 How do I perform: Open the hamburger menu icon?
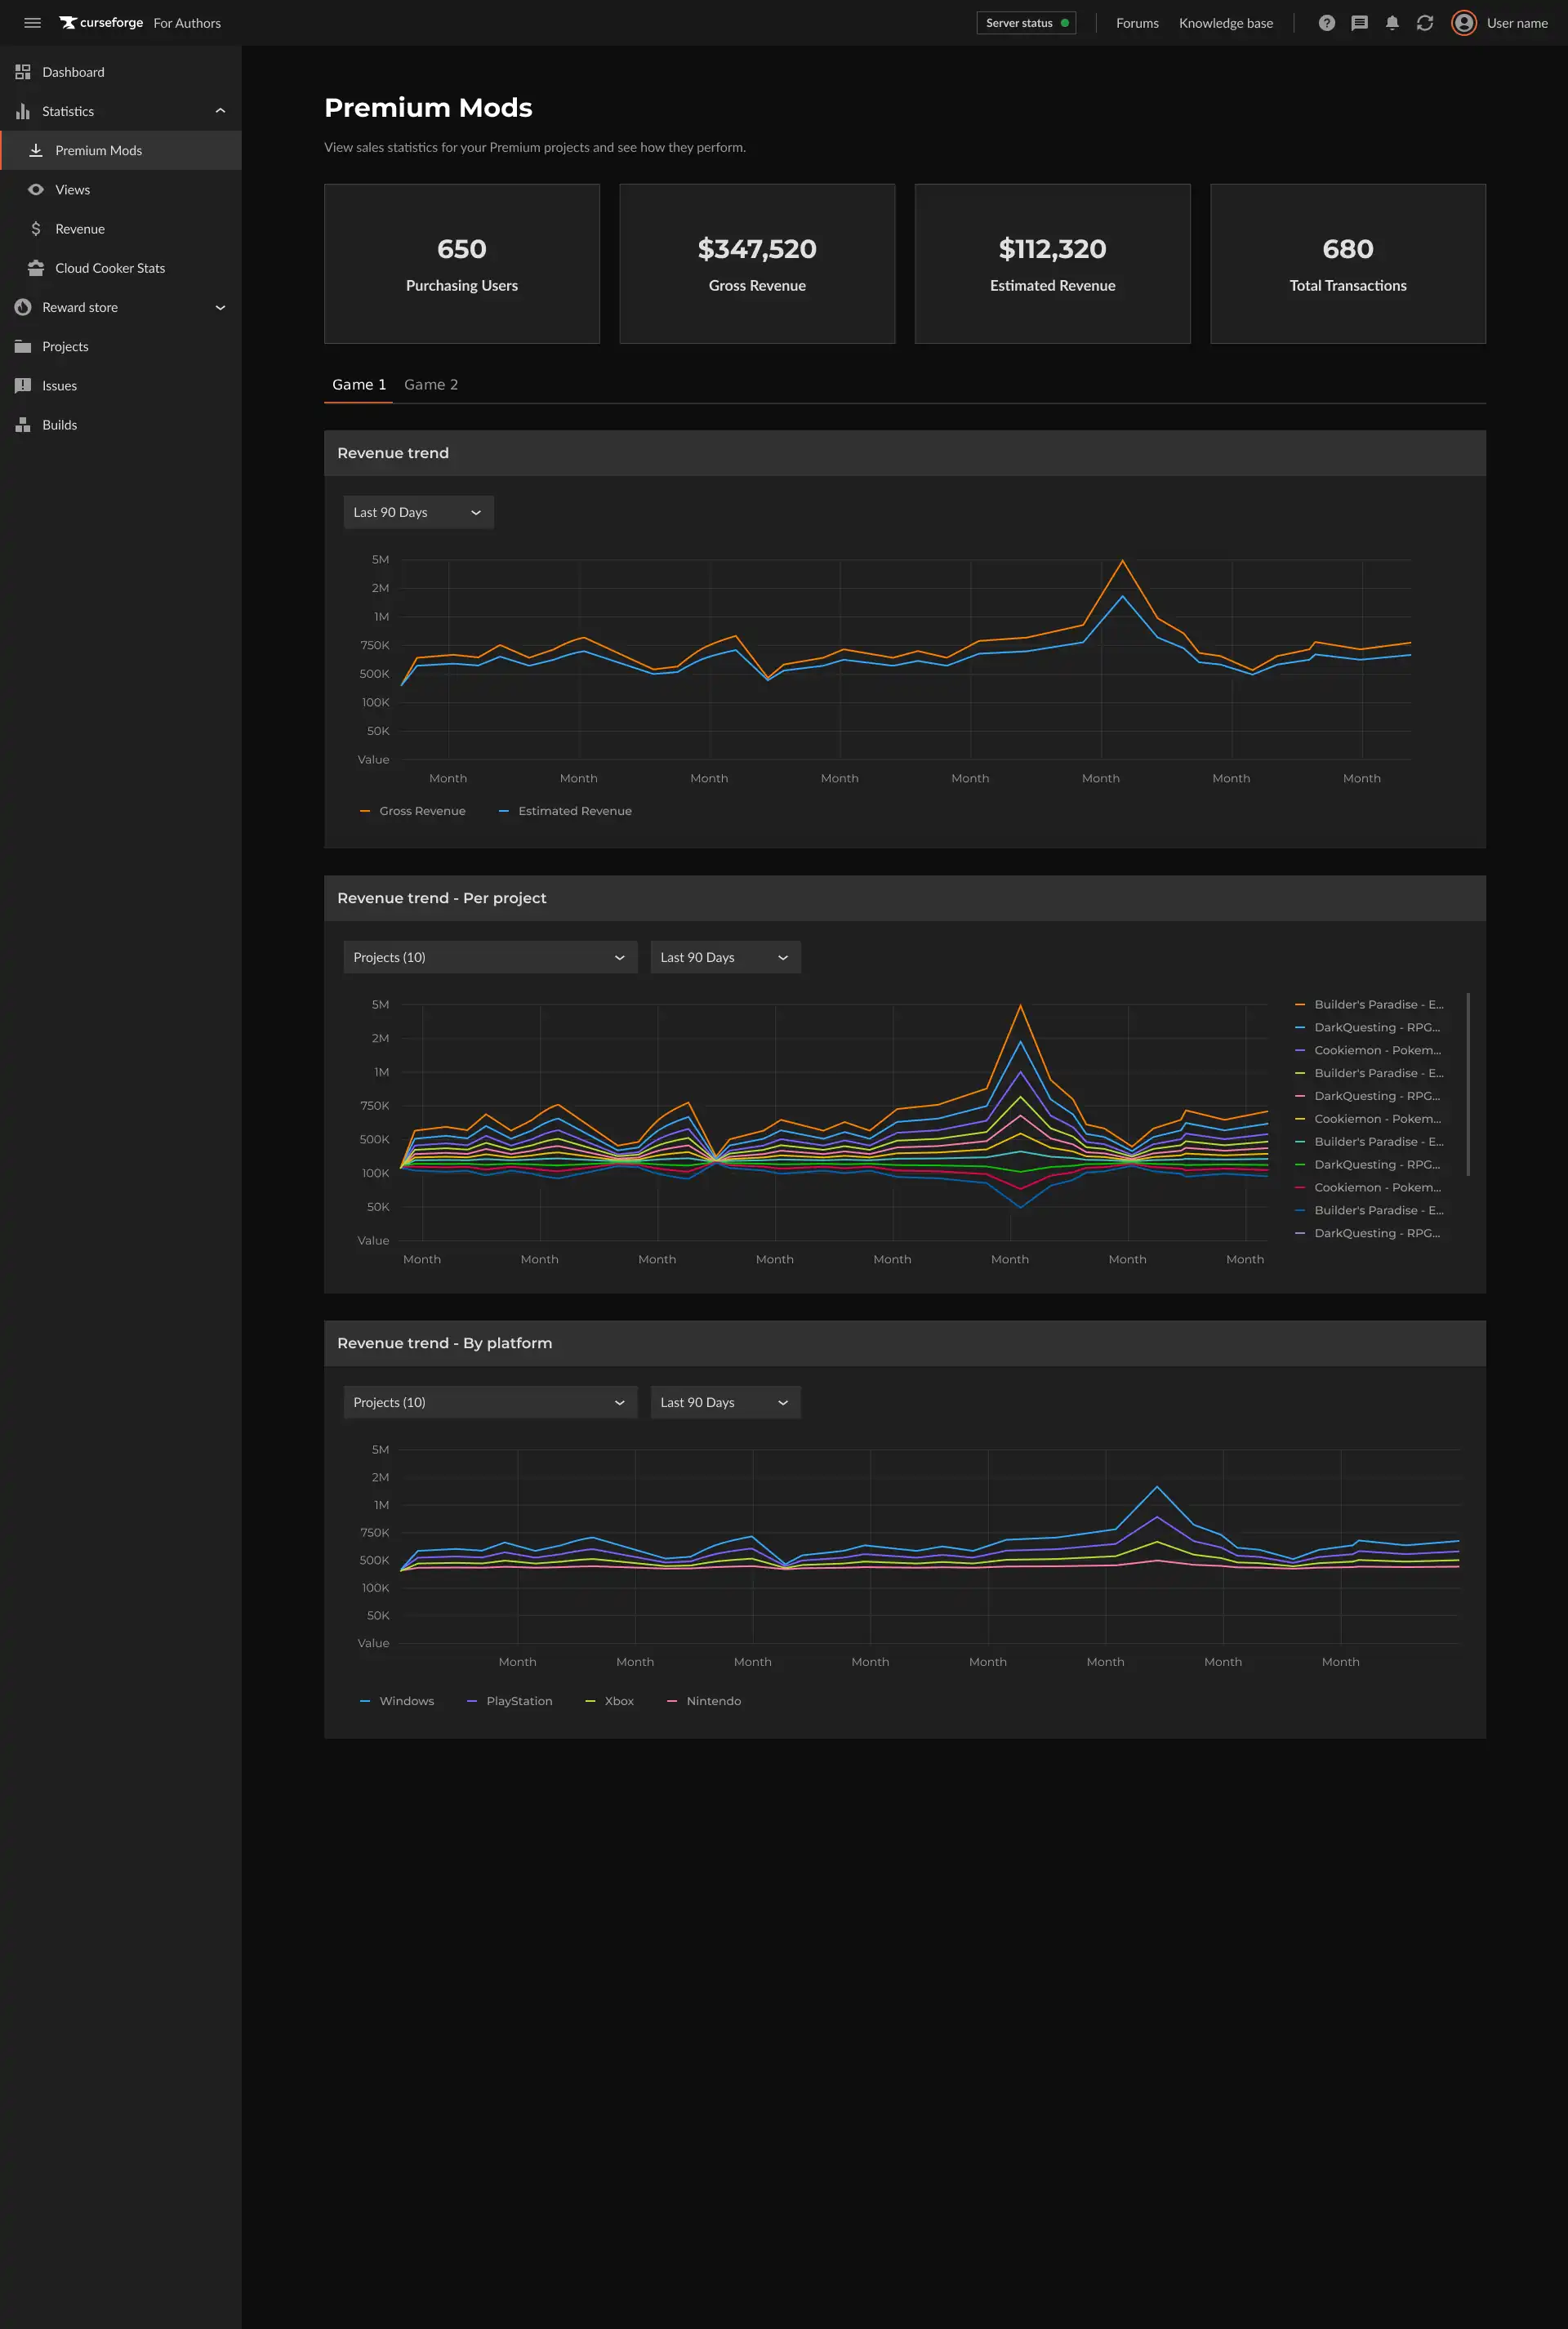click(x=32, y=23)
